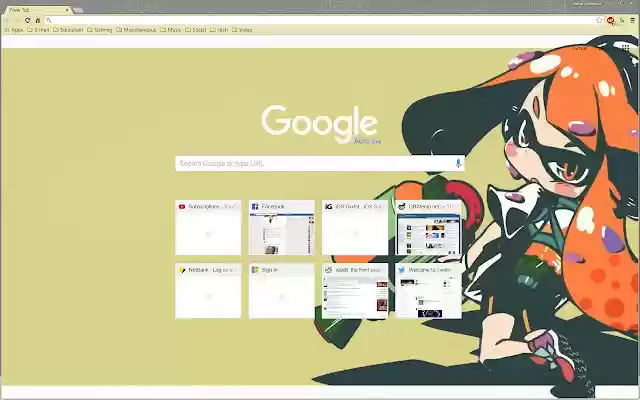Select the New Tab tab
This screenshot has width=640, height=400.
(37, 10)
